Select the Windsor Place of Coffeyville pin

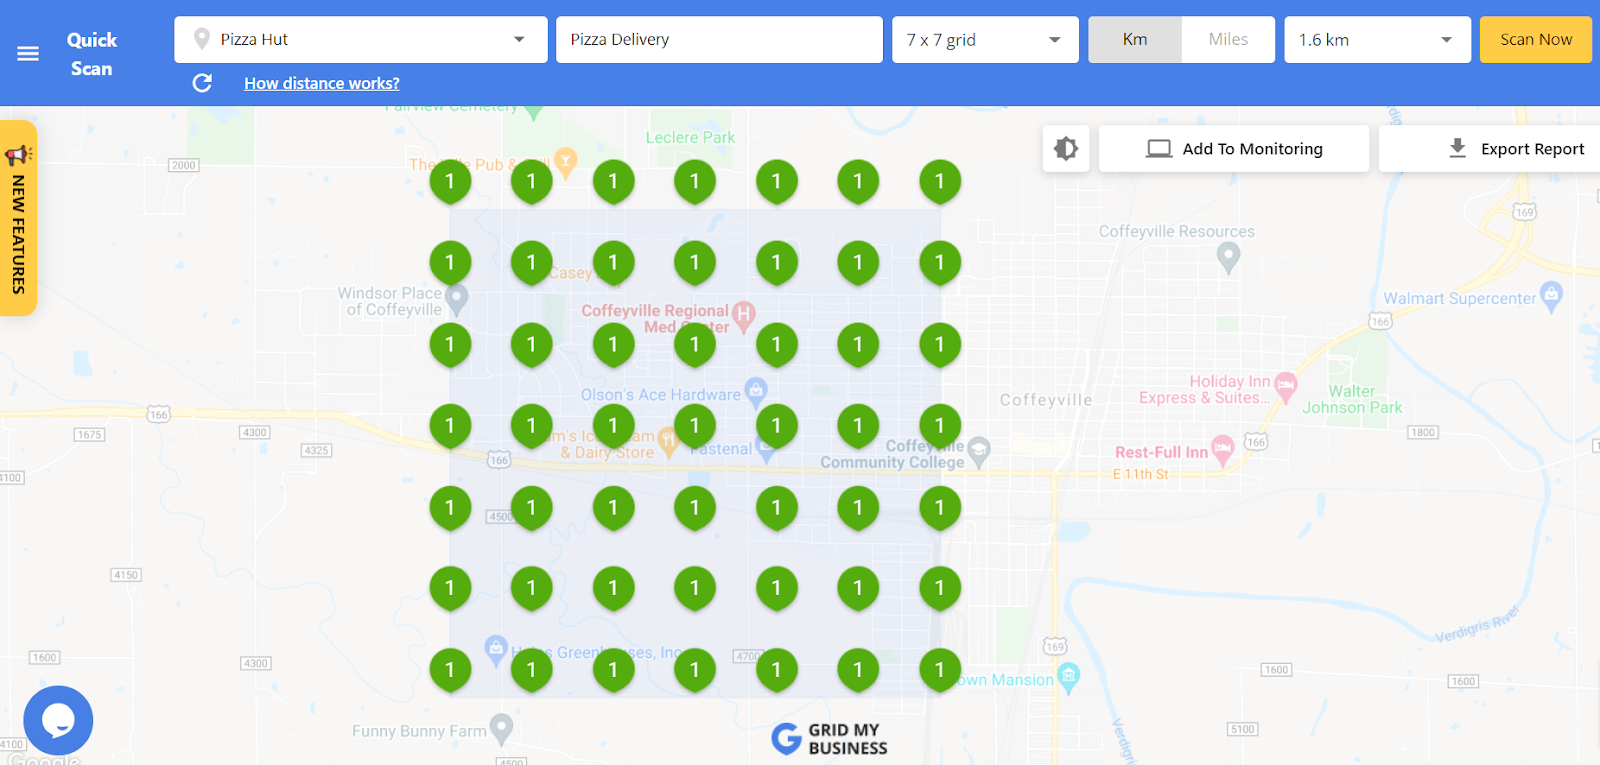tap(456, 299)
